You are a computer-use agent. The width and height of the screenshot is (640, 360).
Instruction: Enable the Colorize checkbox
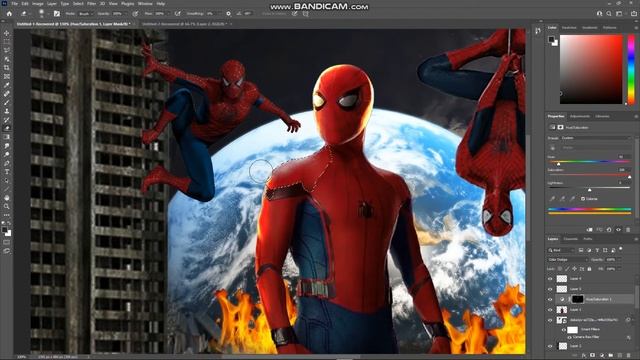coord(583,199)
